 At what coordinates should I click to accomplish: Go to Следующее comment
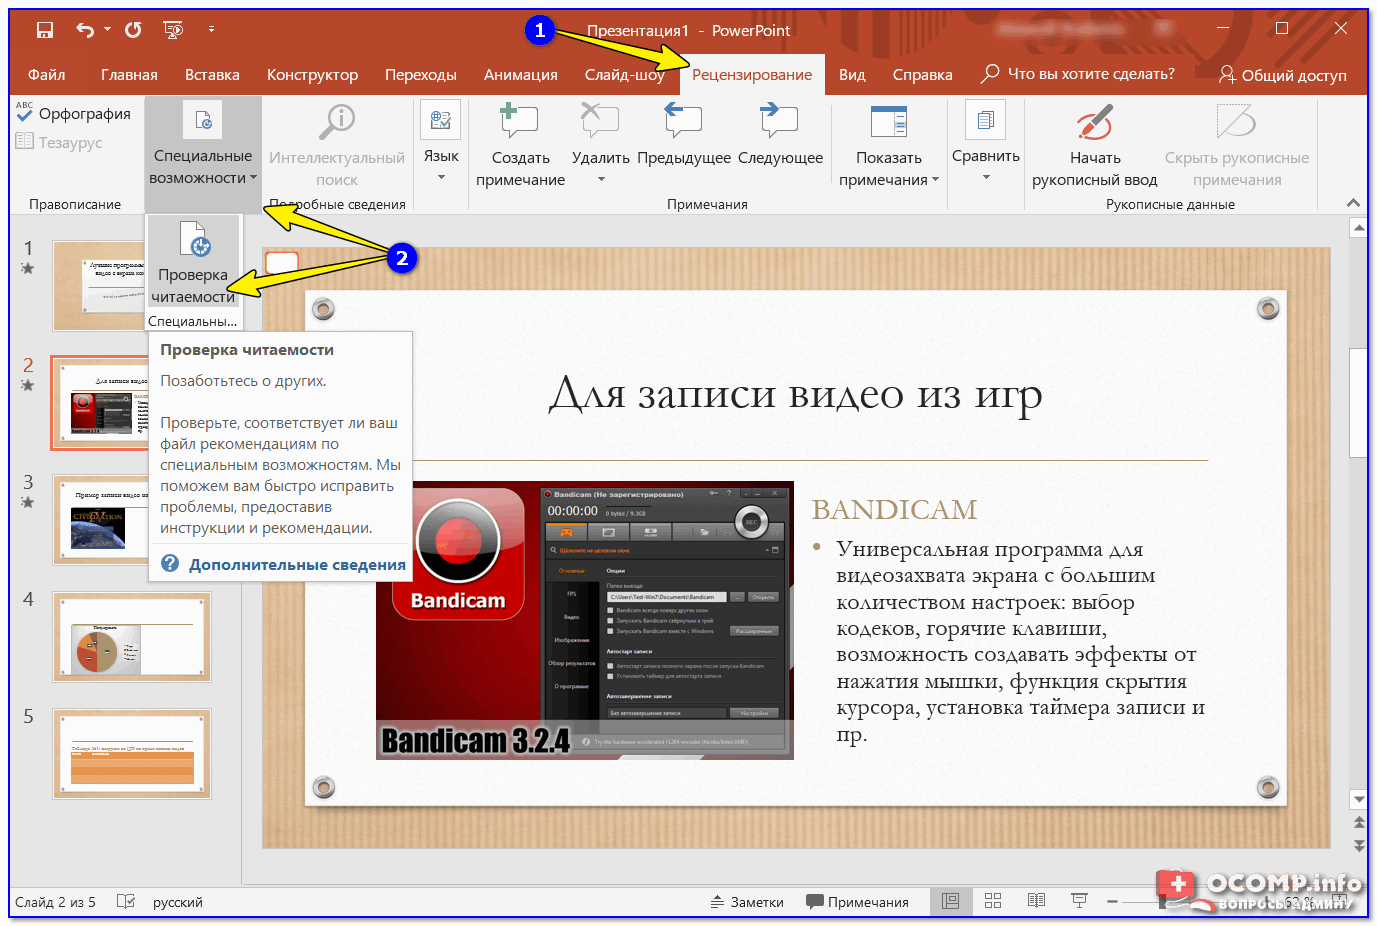[780, 135]
